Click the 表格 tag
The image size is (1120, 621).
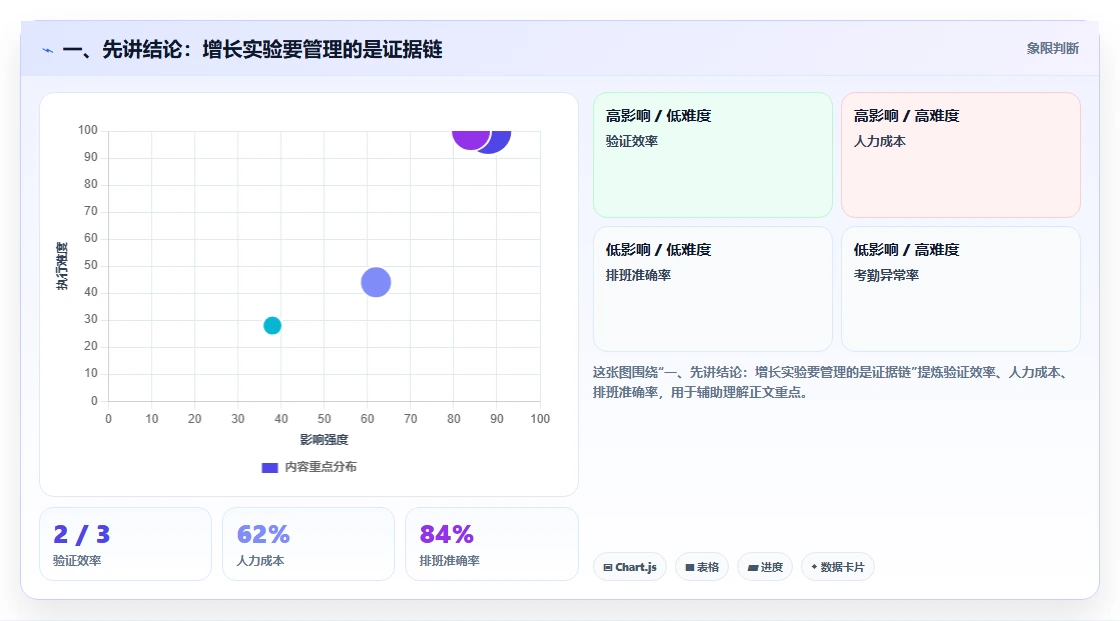click(x=702, y=567)
